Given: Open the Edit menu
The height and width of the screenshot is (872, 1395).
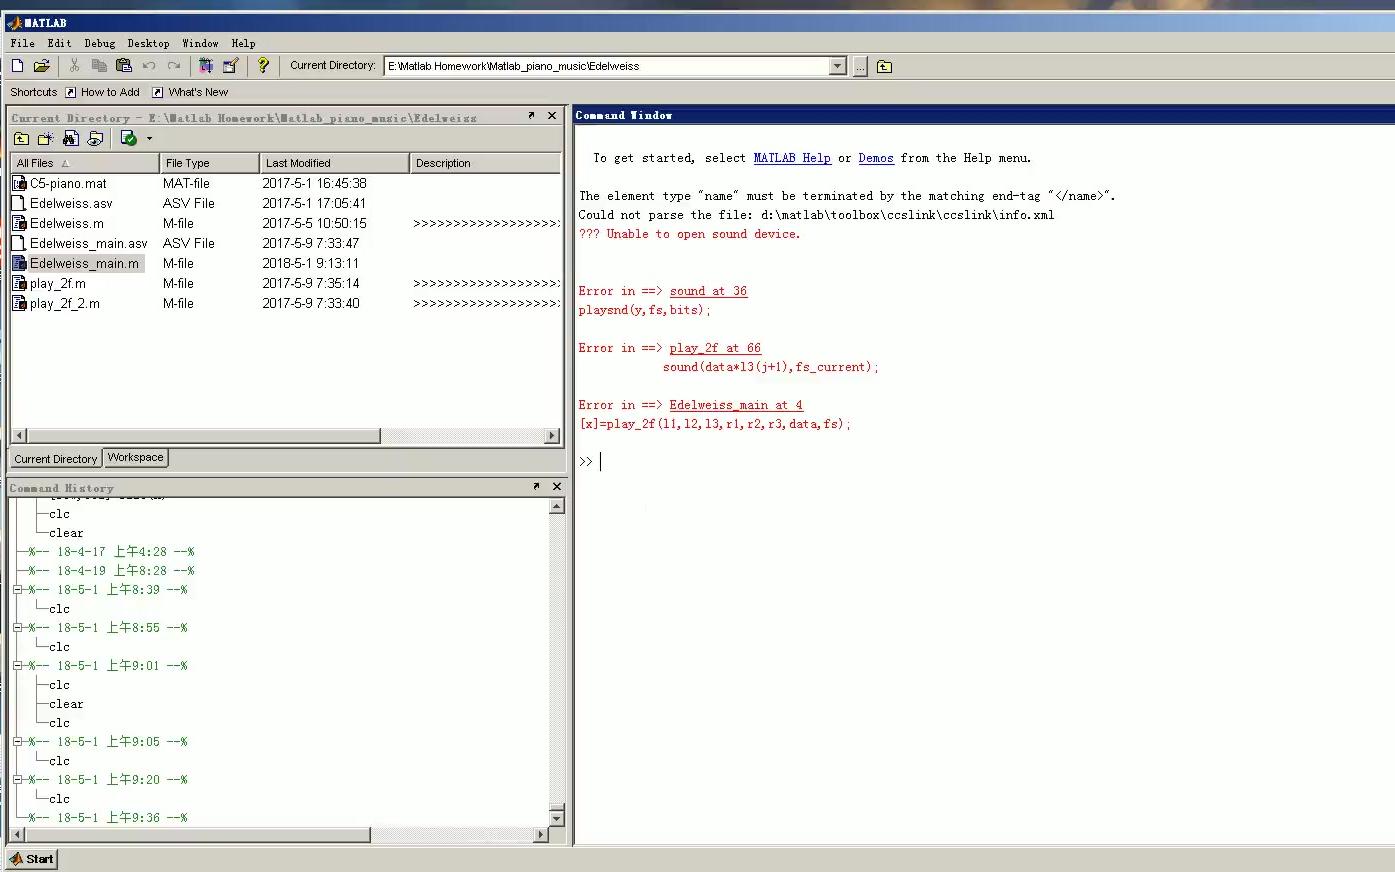Looking at the screenshot, I should point(59,43).
